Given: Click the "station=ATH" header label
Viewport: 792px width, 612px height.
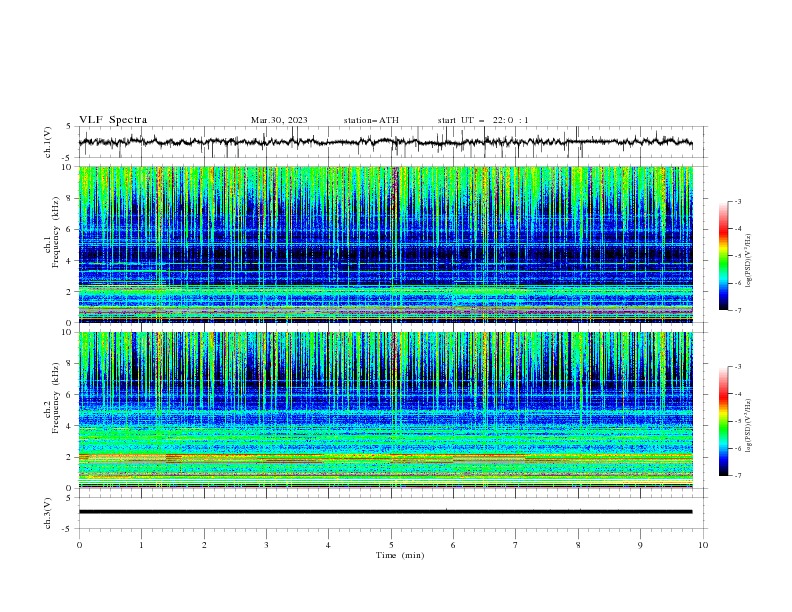Looking at the screenshot, I should [371, 120].
